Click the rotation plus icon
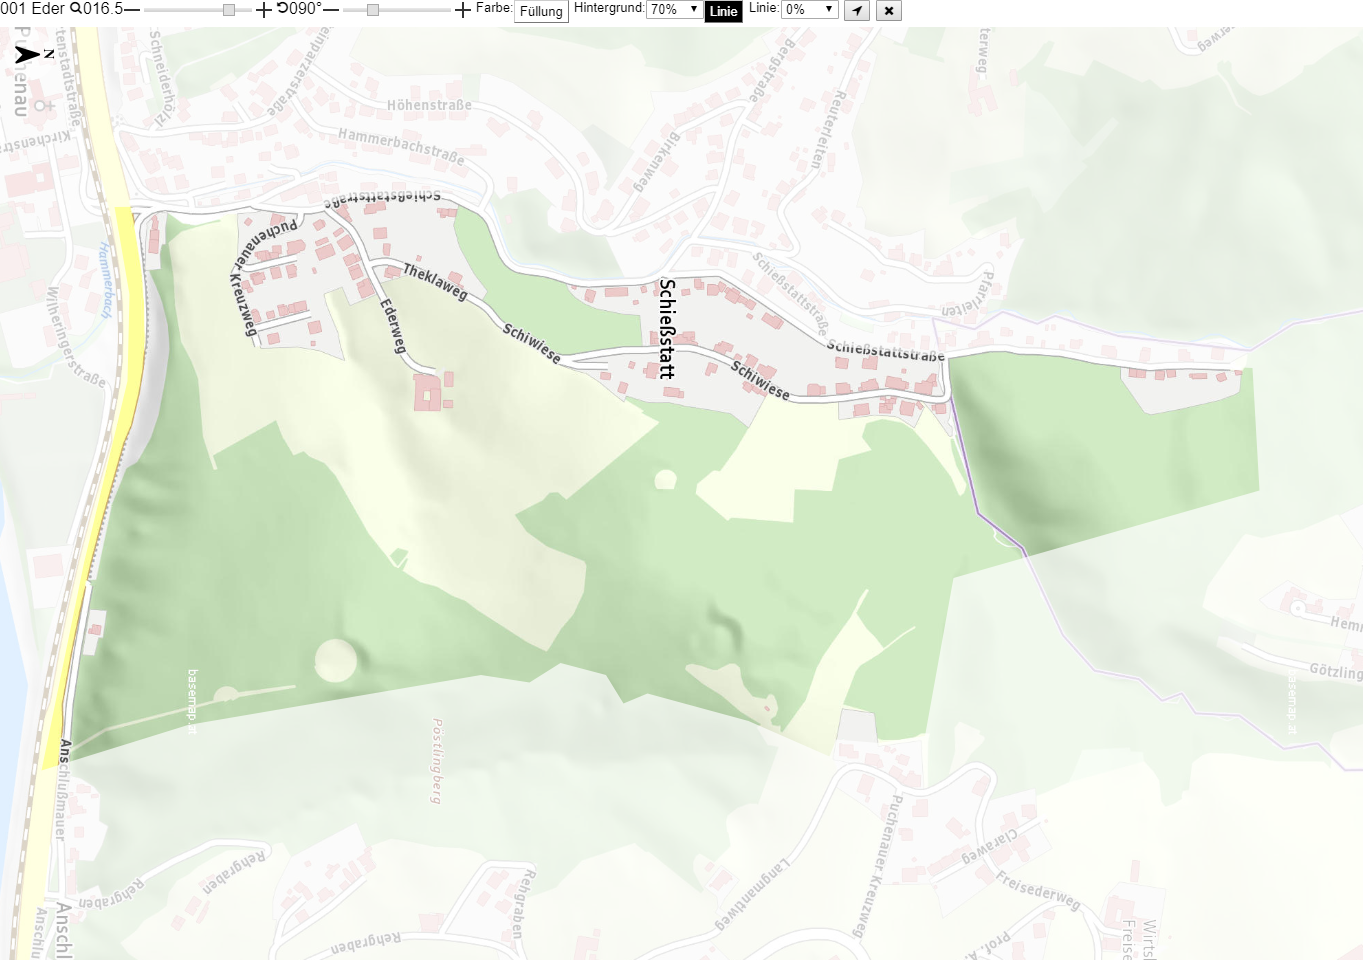Screen dimensions: 1363x960 462,10
